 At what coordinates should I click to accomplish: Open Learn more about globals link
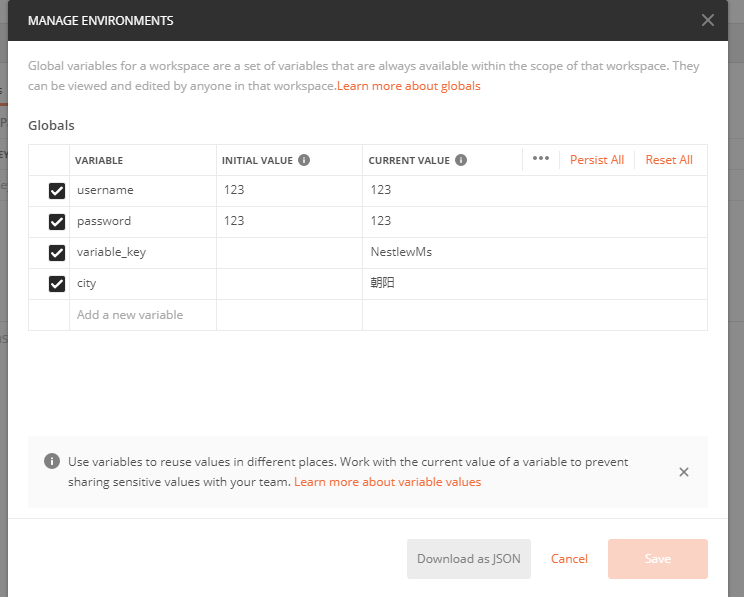point(409,86)
